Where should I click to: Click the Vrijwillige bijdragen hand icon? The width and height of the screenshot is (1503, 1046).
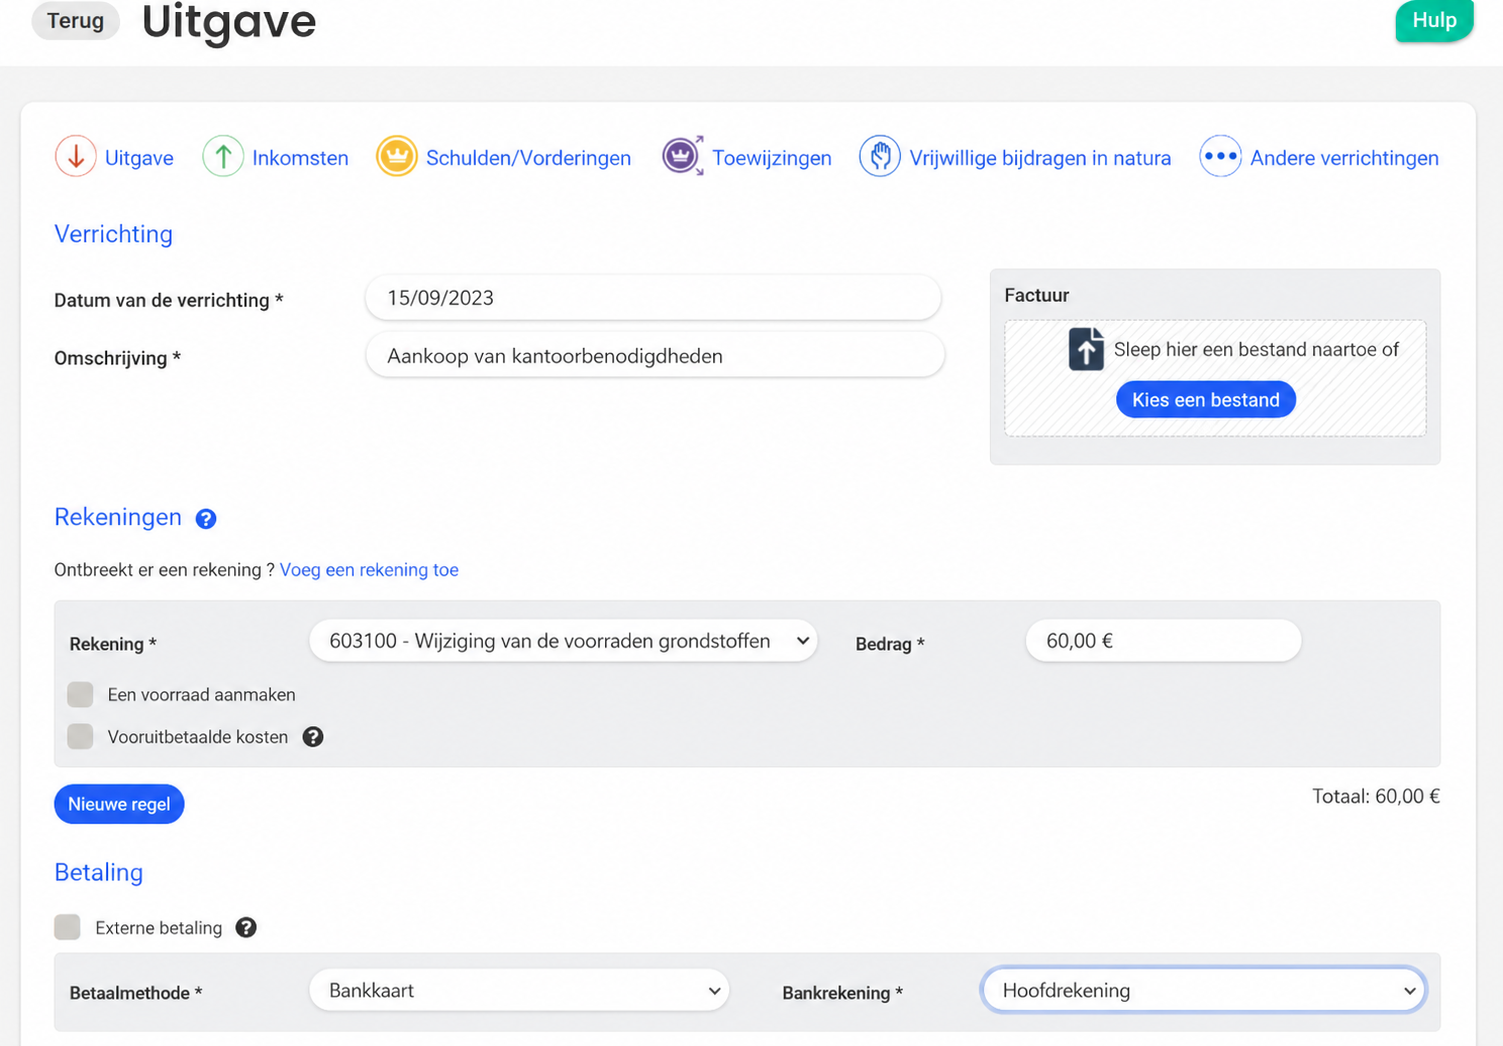point(880,157)
